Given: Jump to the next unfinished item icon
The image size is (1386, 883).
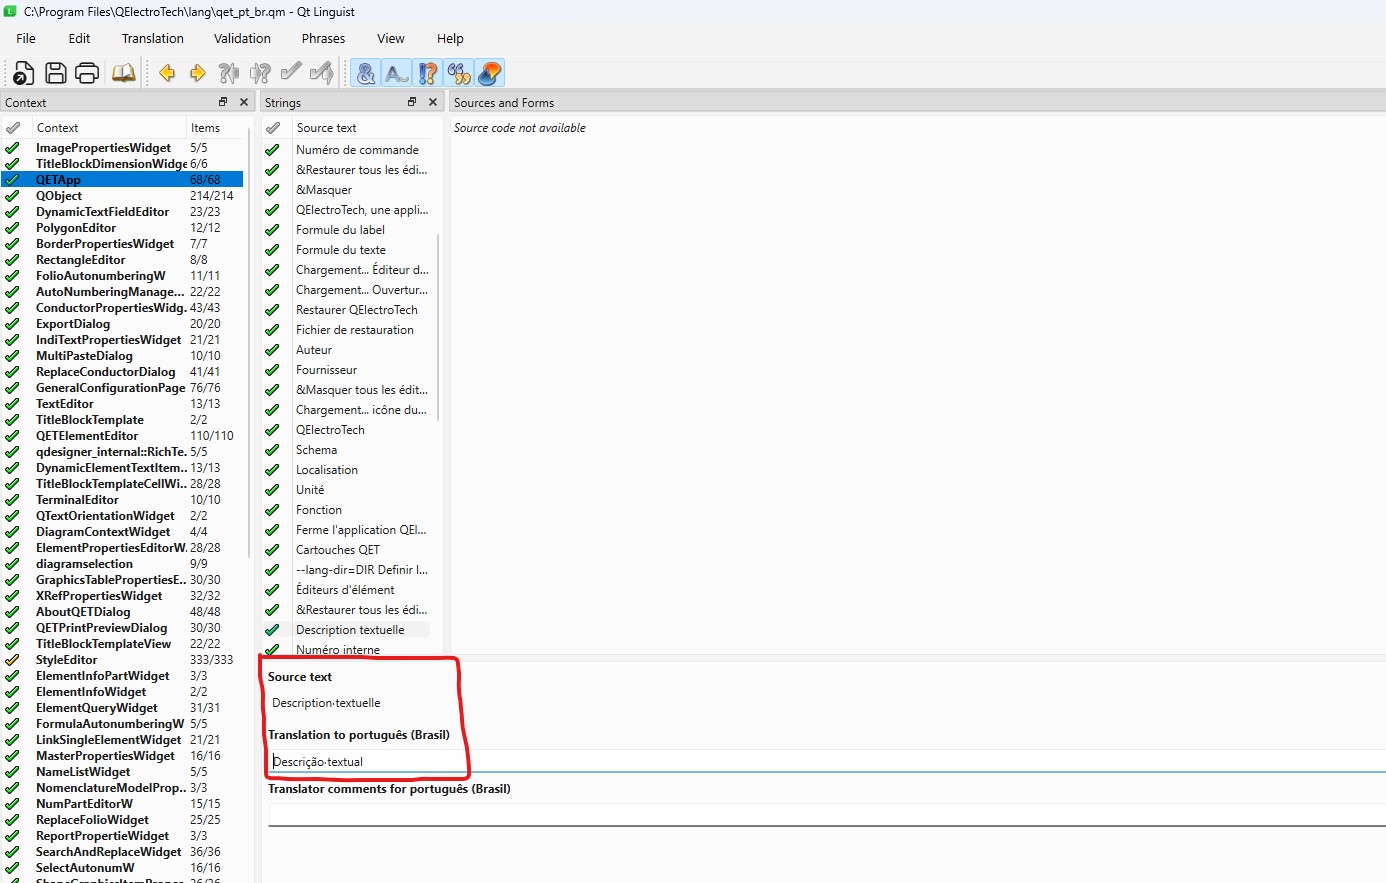Looking at the screenshot, I should [x=260, y=73].
